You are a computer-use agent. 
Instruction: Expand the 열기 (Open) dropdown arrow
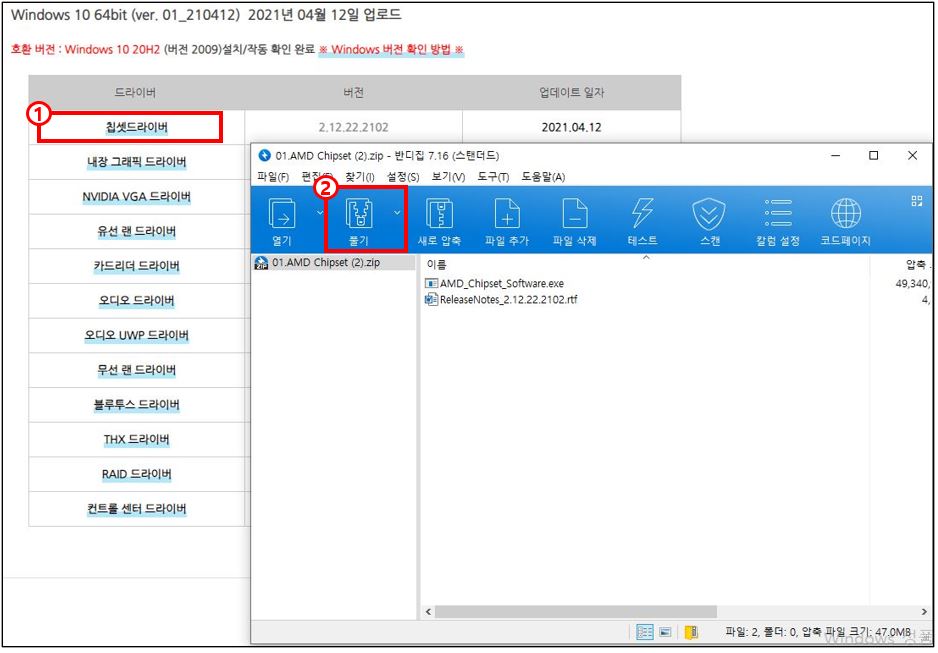coord(320,212)
